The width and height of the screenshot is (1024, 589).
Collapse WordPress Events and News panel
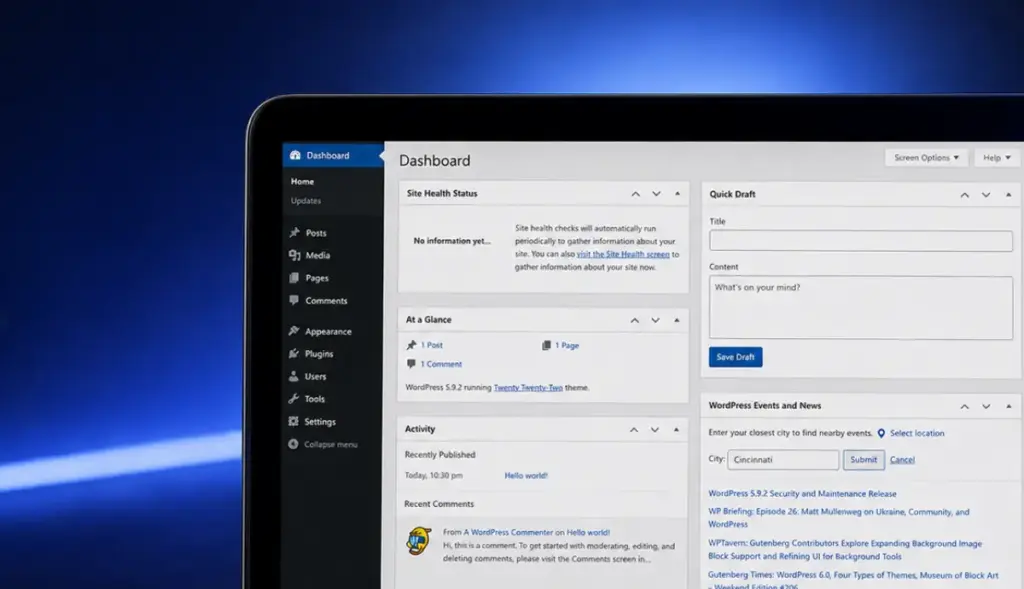tap(1008, 406)
